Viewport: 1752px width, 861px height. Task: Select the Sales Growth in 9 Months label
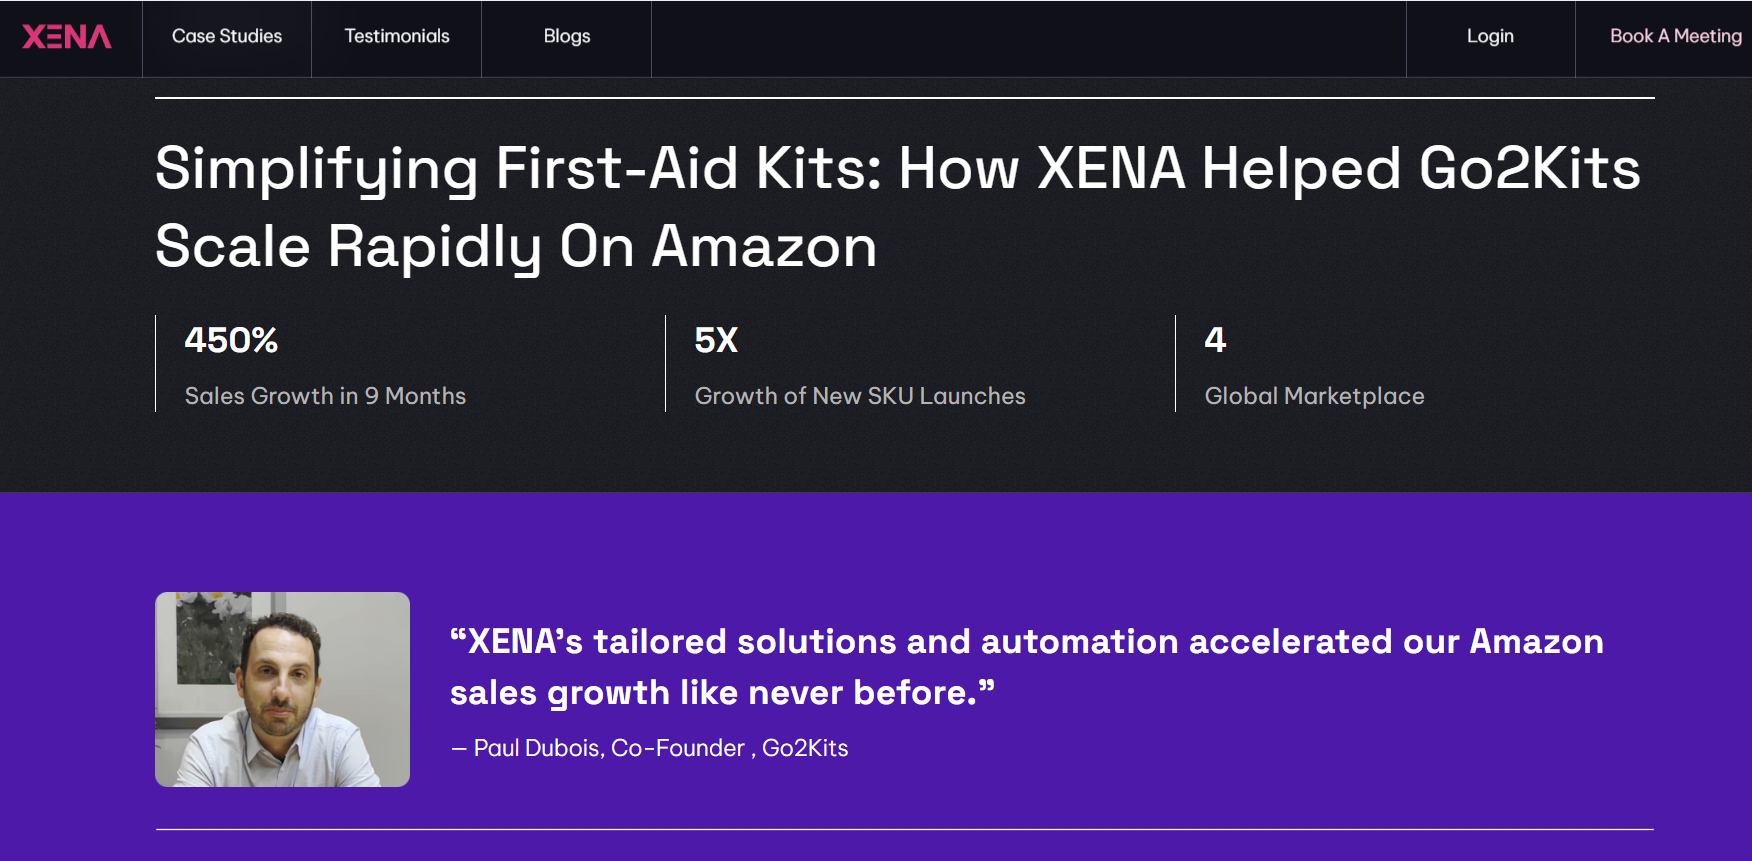point(324,396)
